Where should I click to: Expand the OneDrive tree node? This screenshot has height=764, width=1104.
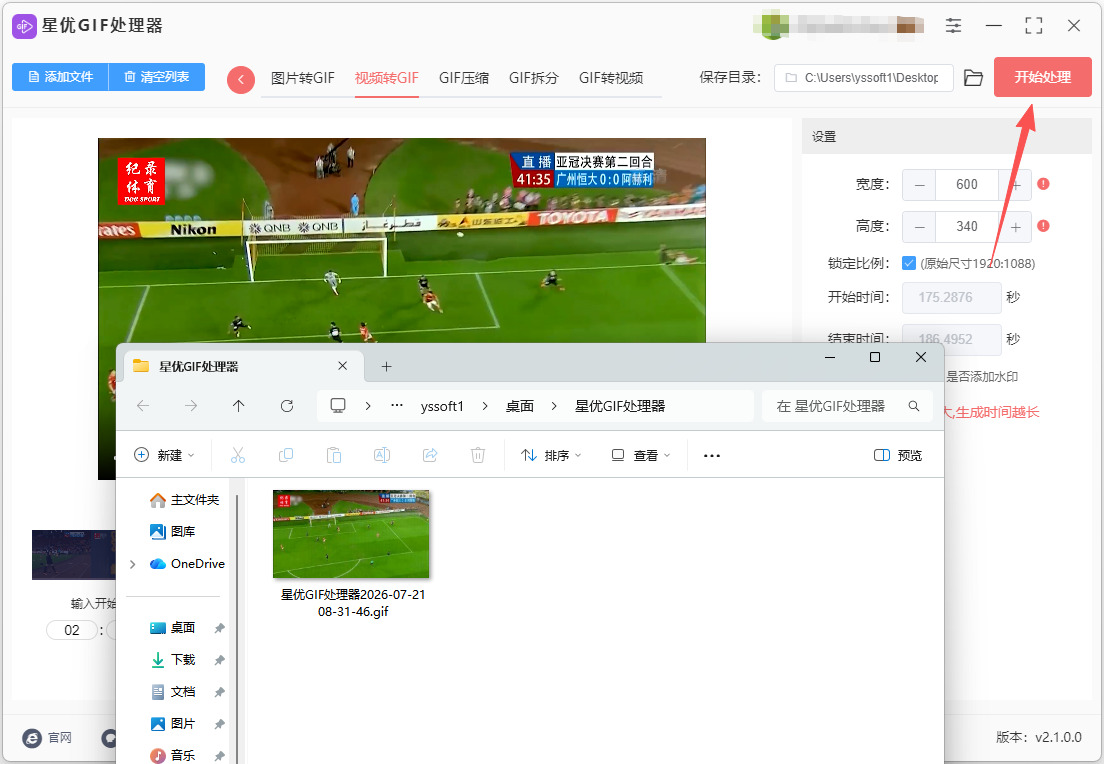point(132,564)
